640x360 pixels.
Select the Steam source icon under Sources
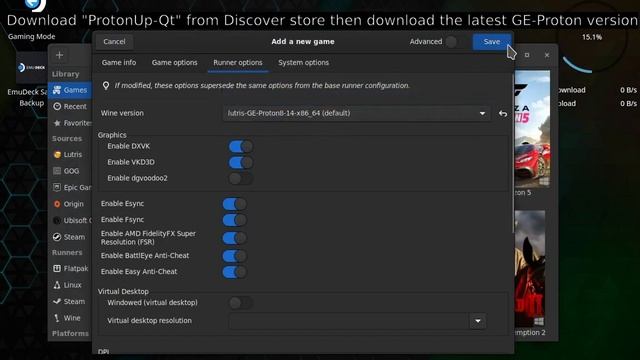coord(57,237)
